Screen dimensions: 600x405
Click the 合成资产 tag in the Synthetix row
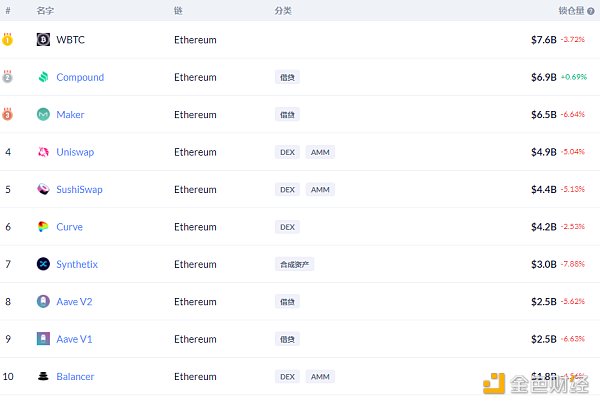click(294, 265)
